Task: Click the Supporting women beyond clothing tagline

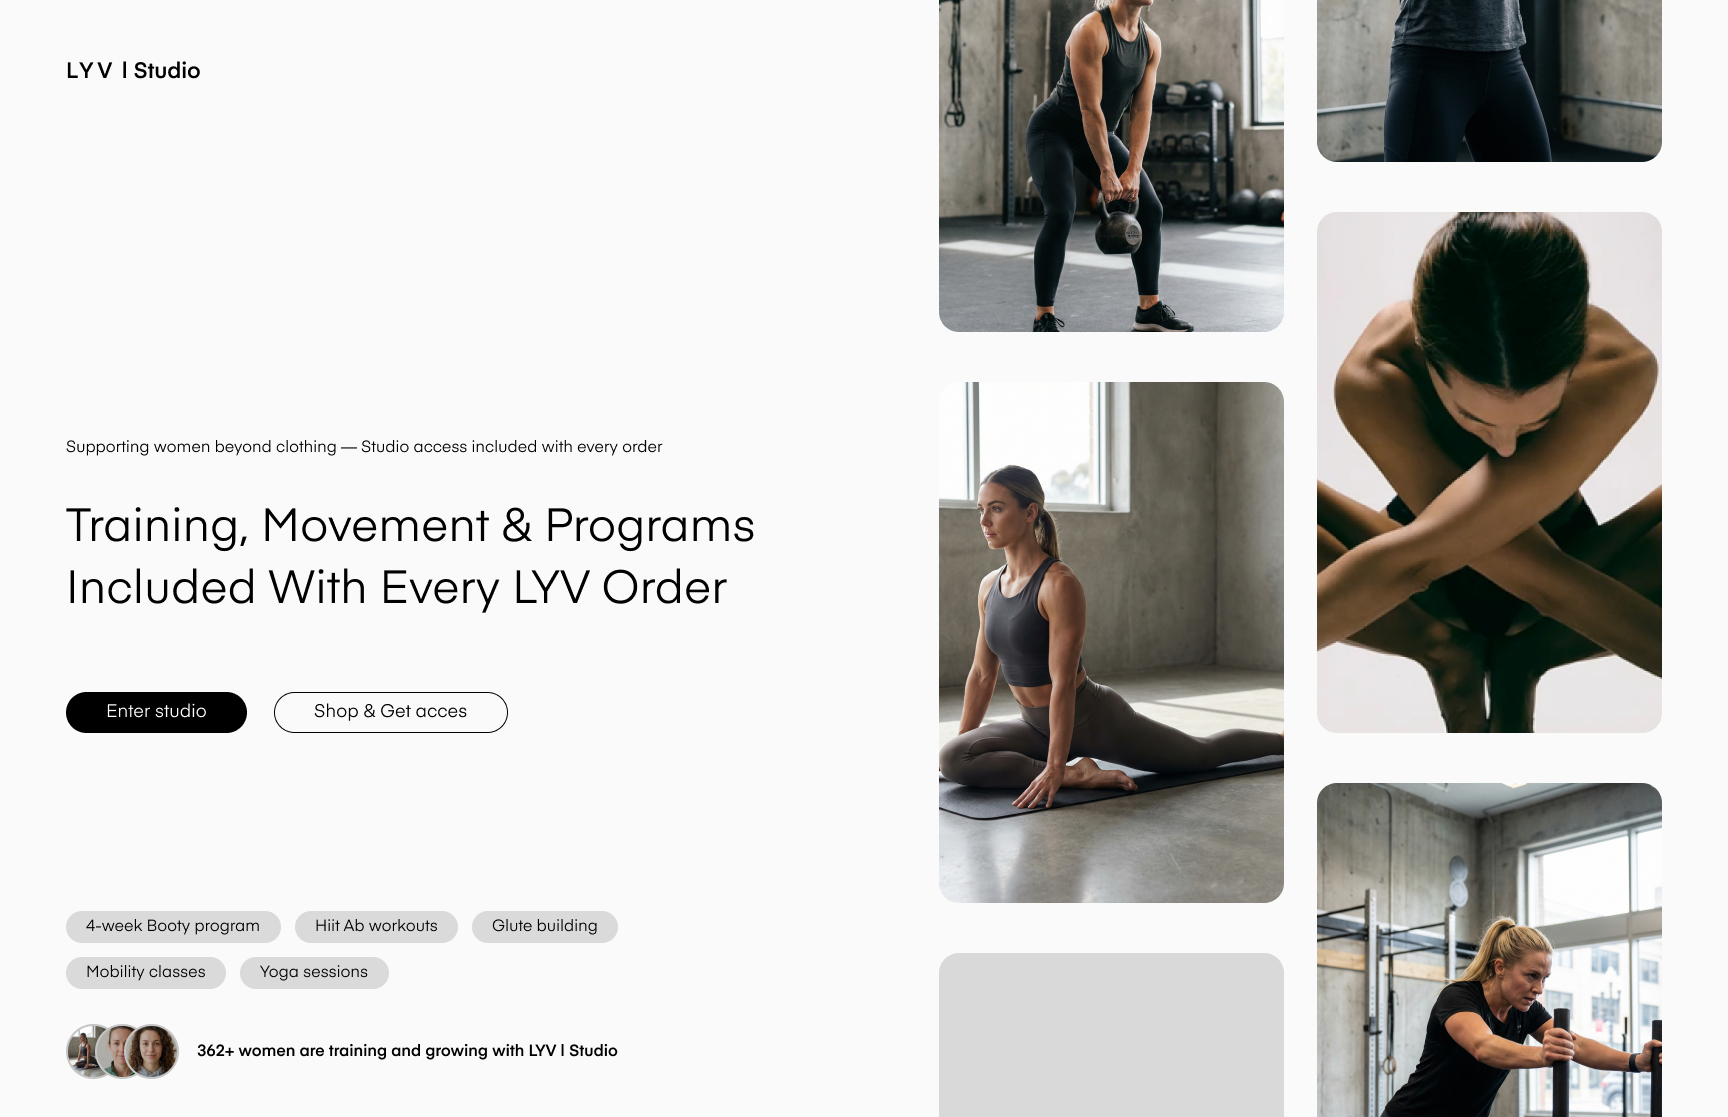Action: (364, 447)
